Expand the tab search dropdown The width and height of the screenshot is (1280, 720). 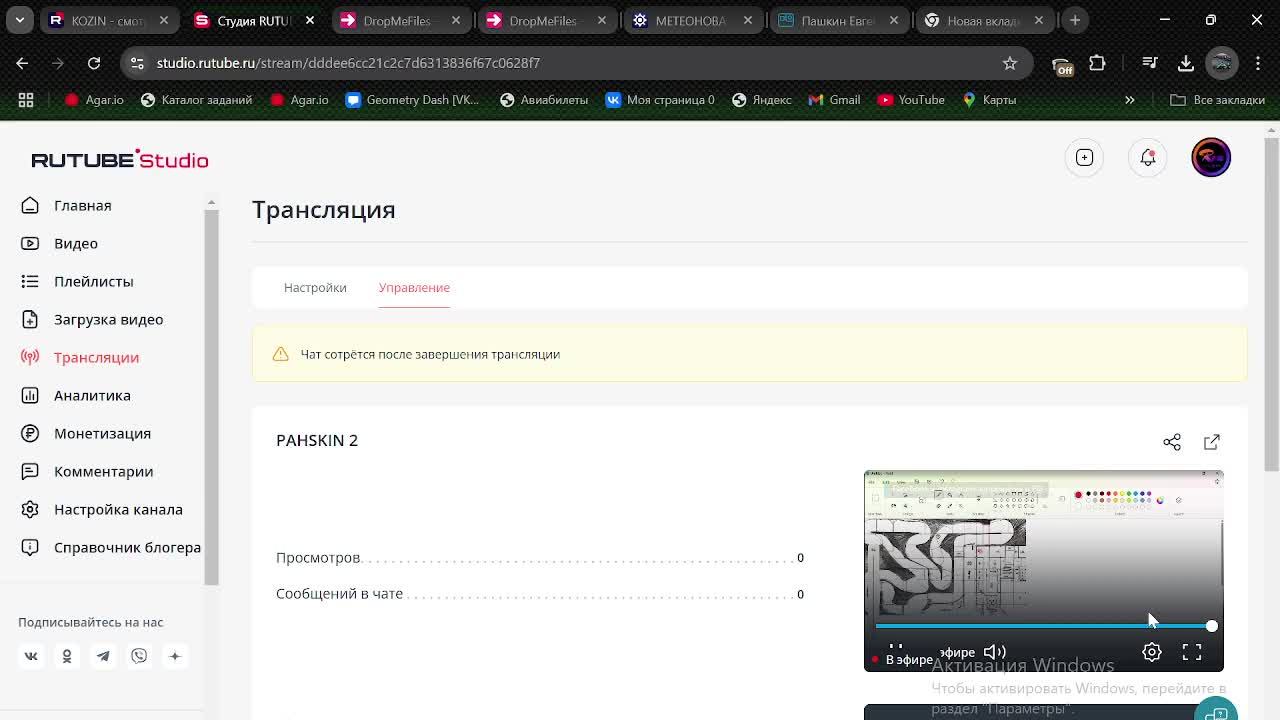[19, 20]
